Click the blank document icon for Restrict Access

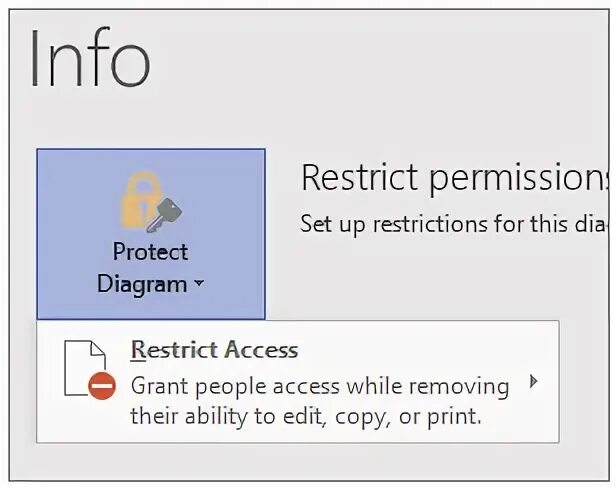click(85, 368)
